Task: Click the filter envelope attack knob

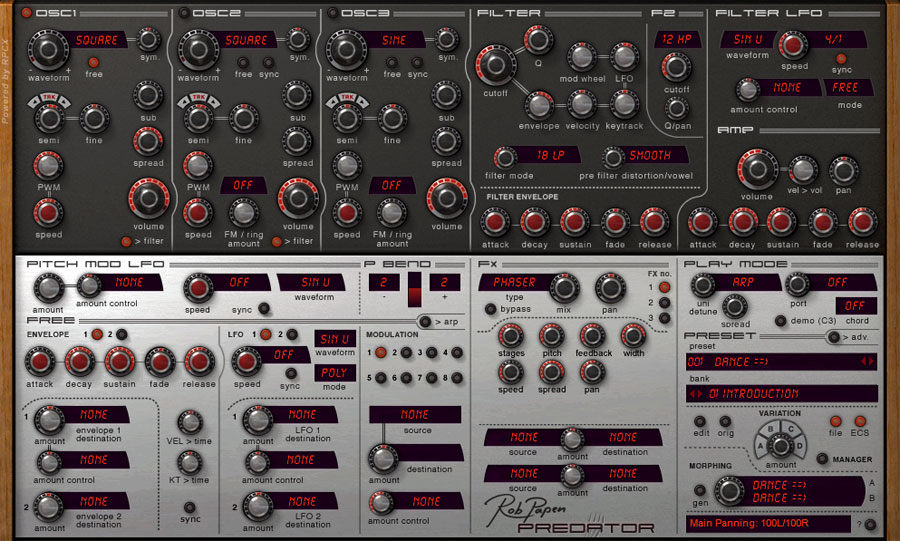Action: [x=495, y=222]
